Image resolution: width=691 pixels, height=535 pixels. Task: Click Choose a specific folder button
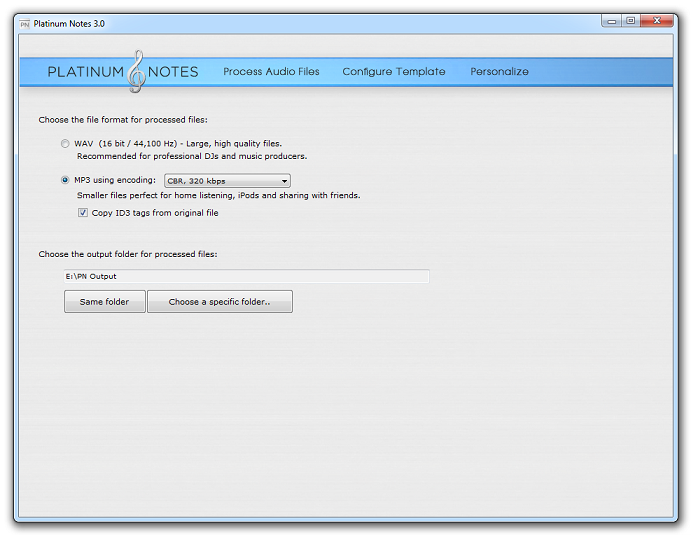(219, 302)
